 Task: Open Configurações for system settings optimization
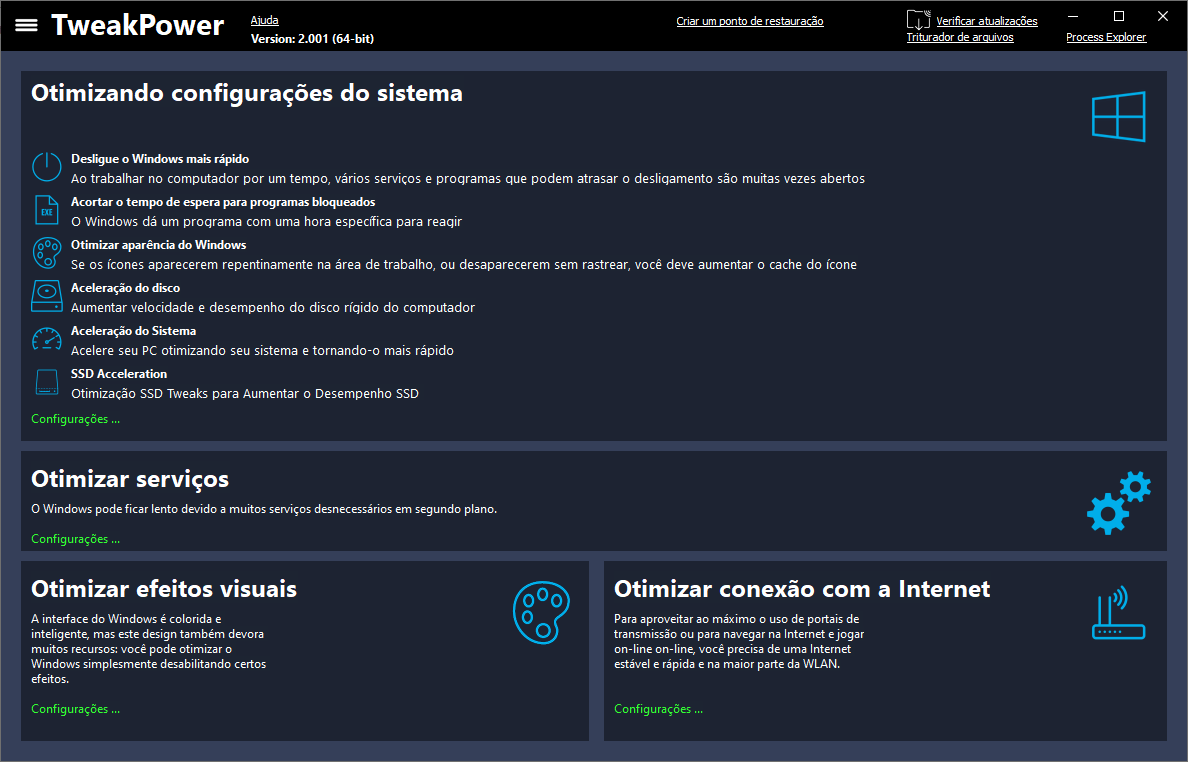75,419
